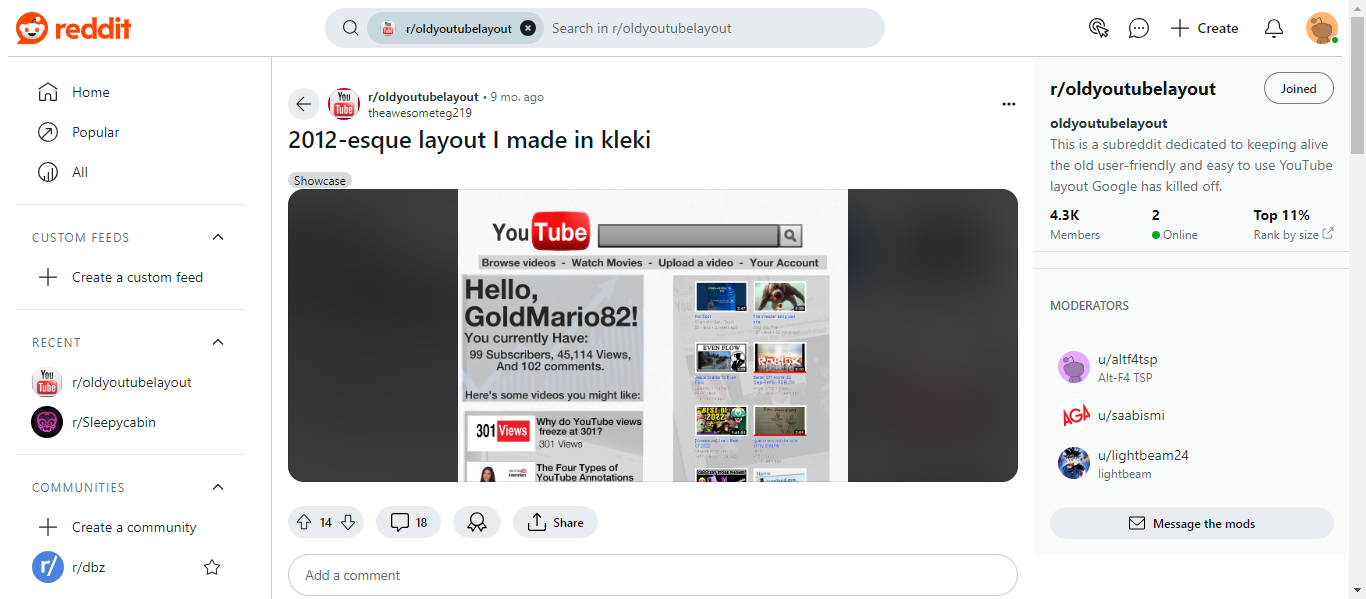The image size is (1366, 599).
Task: Upvote the 2012-esque layout post
Action: click(x=304, y=522)
